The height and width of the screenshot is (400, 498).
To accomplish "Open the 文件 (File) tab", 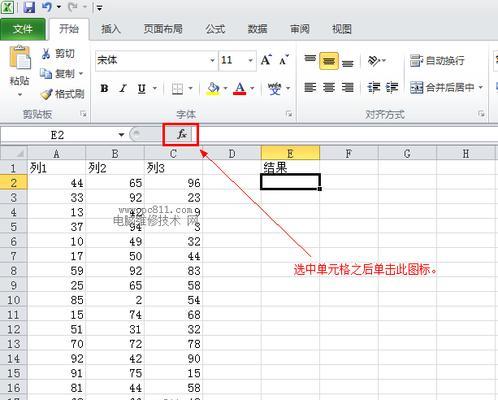I will tap(23, 29).
